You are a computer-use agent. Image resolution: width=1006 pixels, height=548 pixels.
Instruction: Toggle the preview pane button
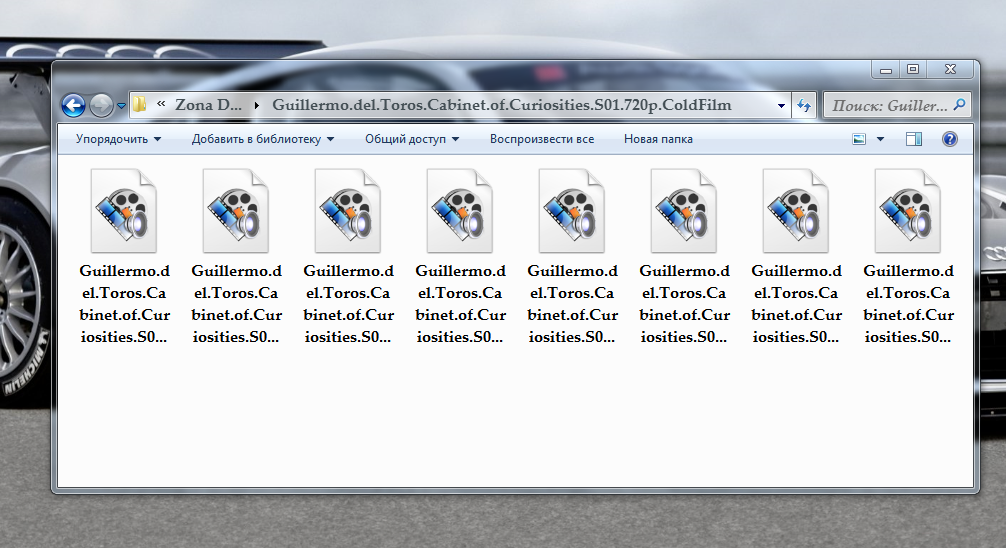(x=914, y=139)
